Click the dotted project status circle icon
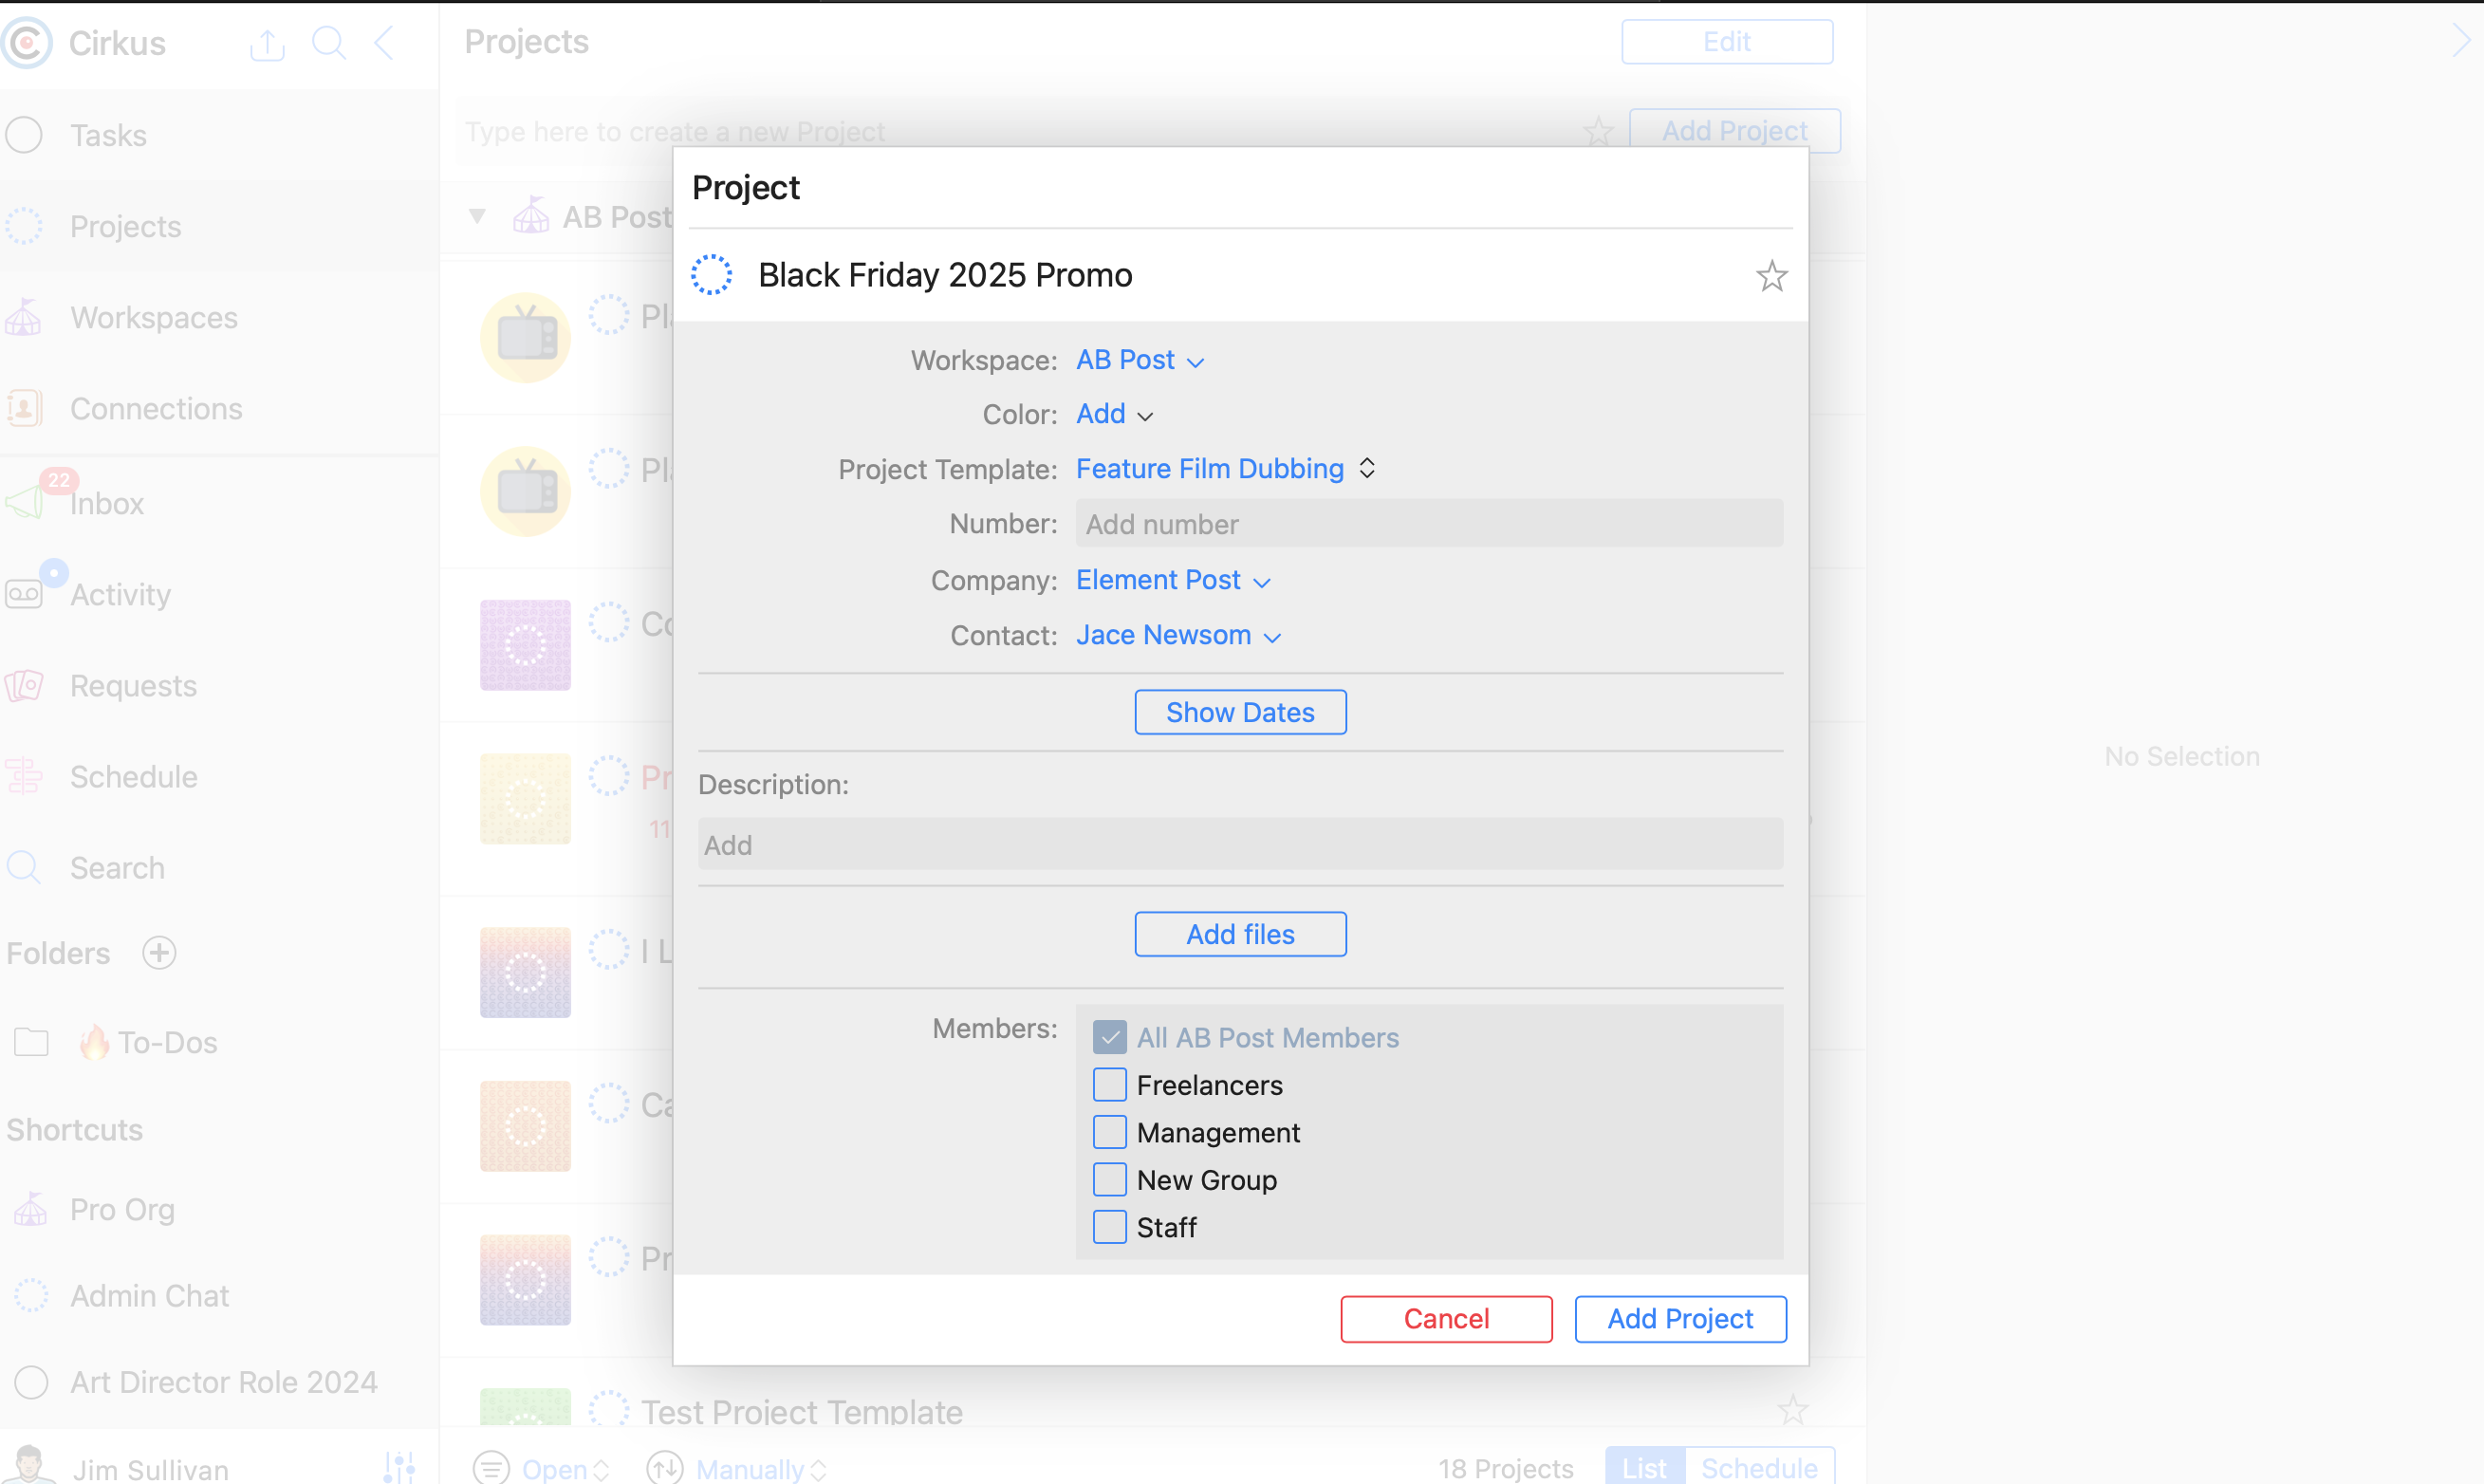The image size is (2484, 1484). click(x=712, y=275)
